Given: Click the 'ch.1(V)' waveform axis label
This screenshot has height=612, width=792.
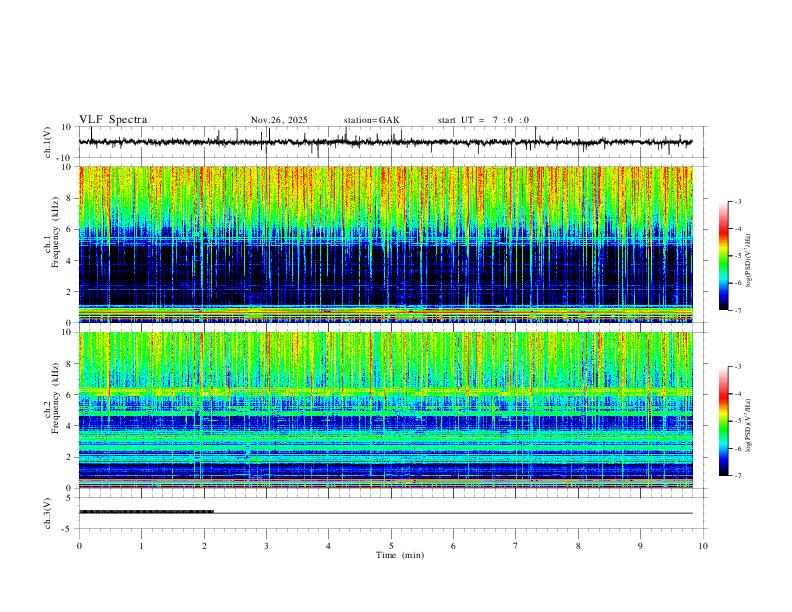Looking at the screenshot, I should click(48, 142).
